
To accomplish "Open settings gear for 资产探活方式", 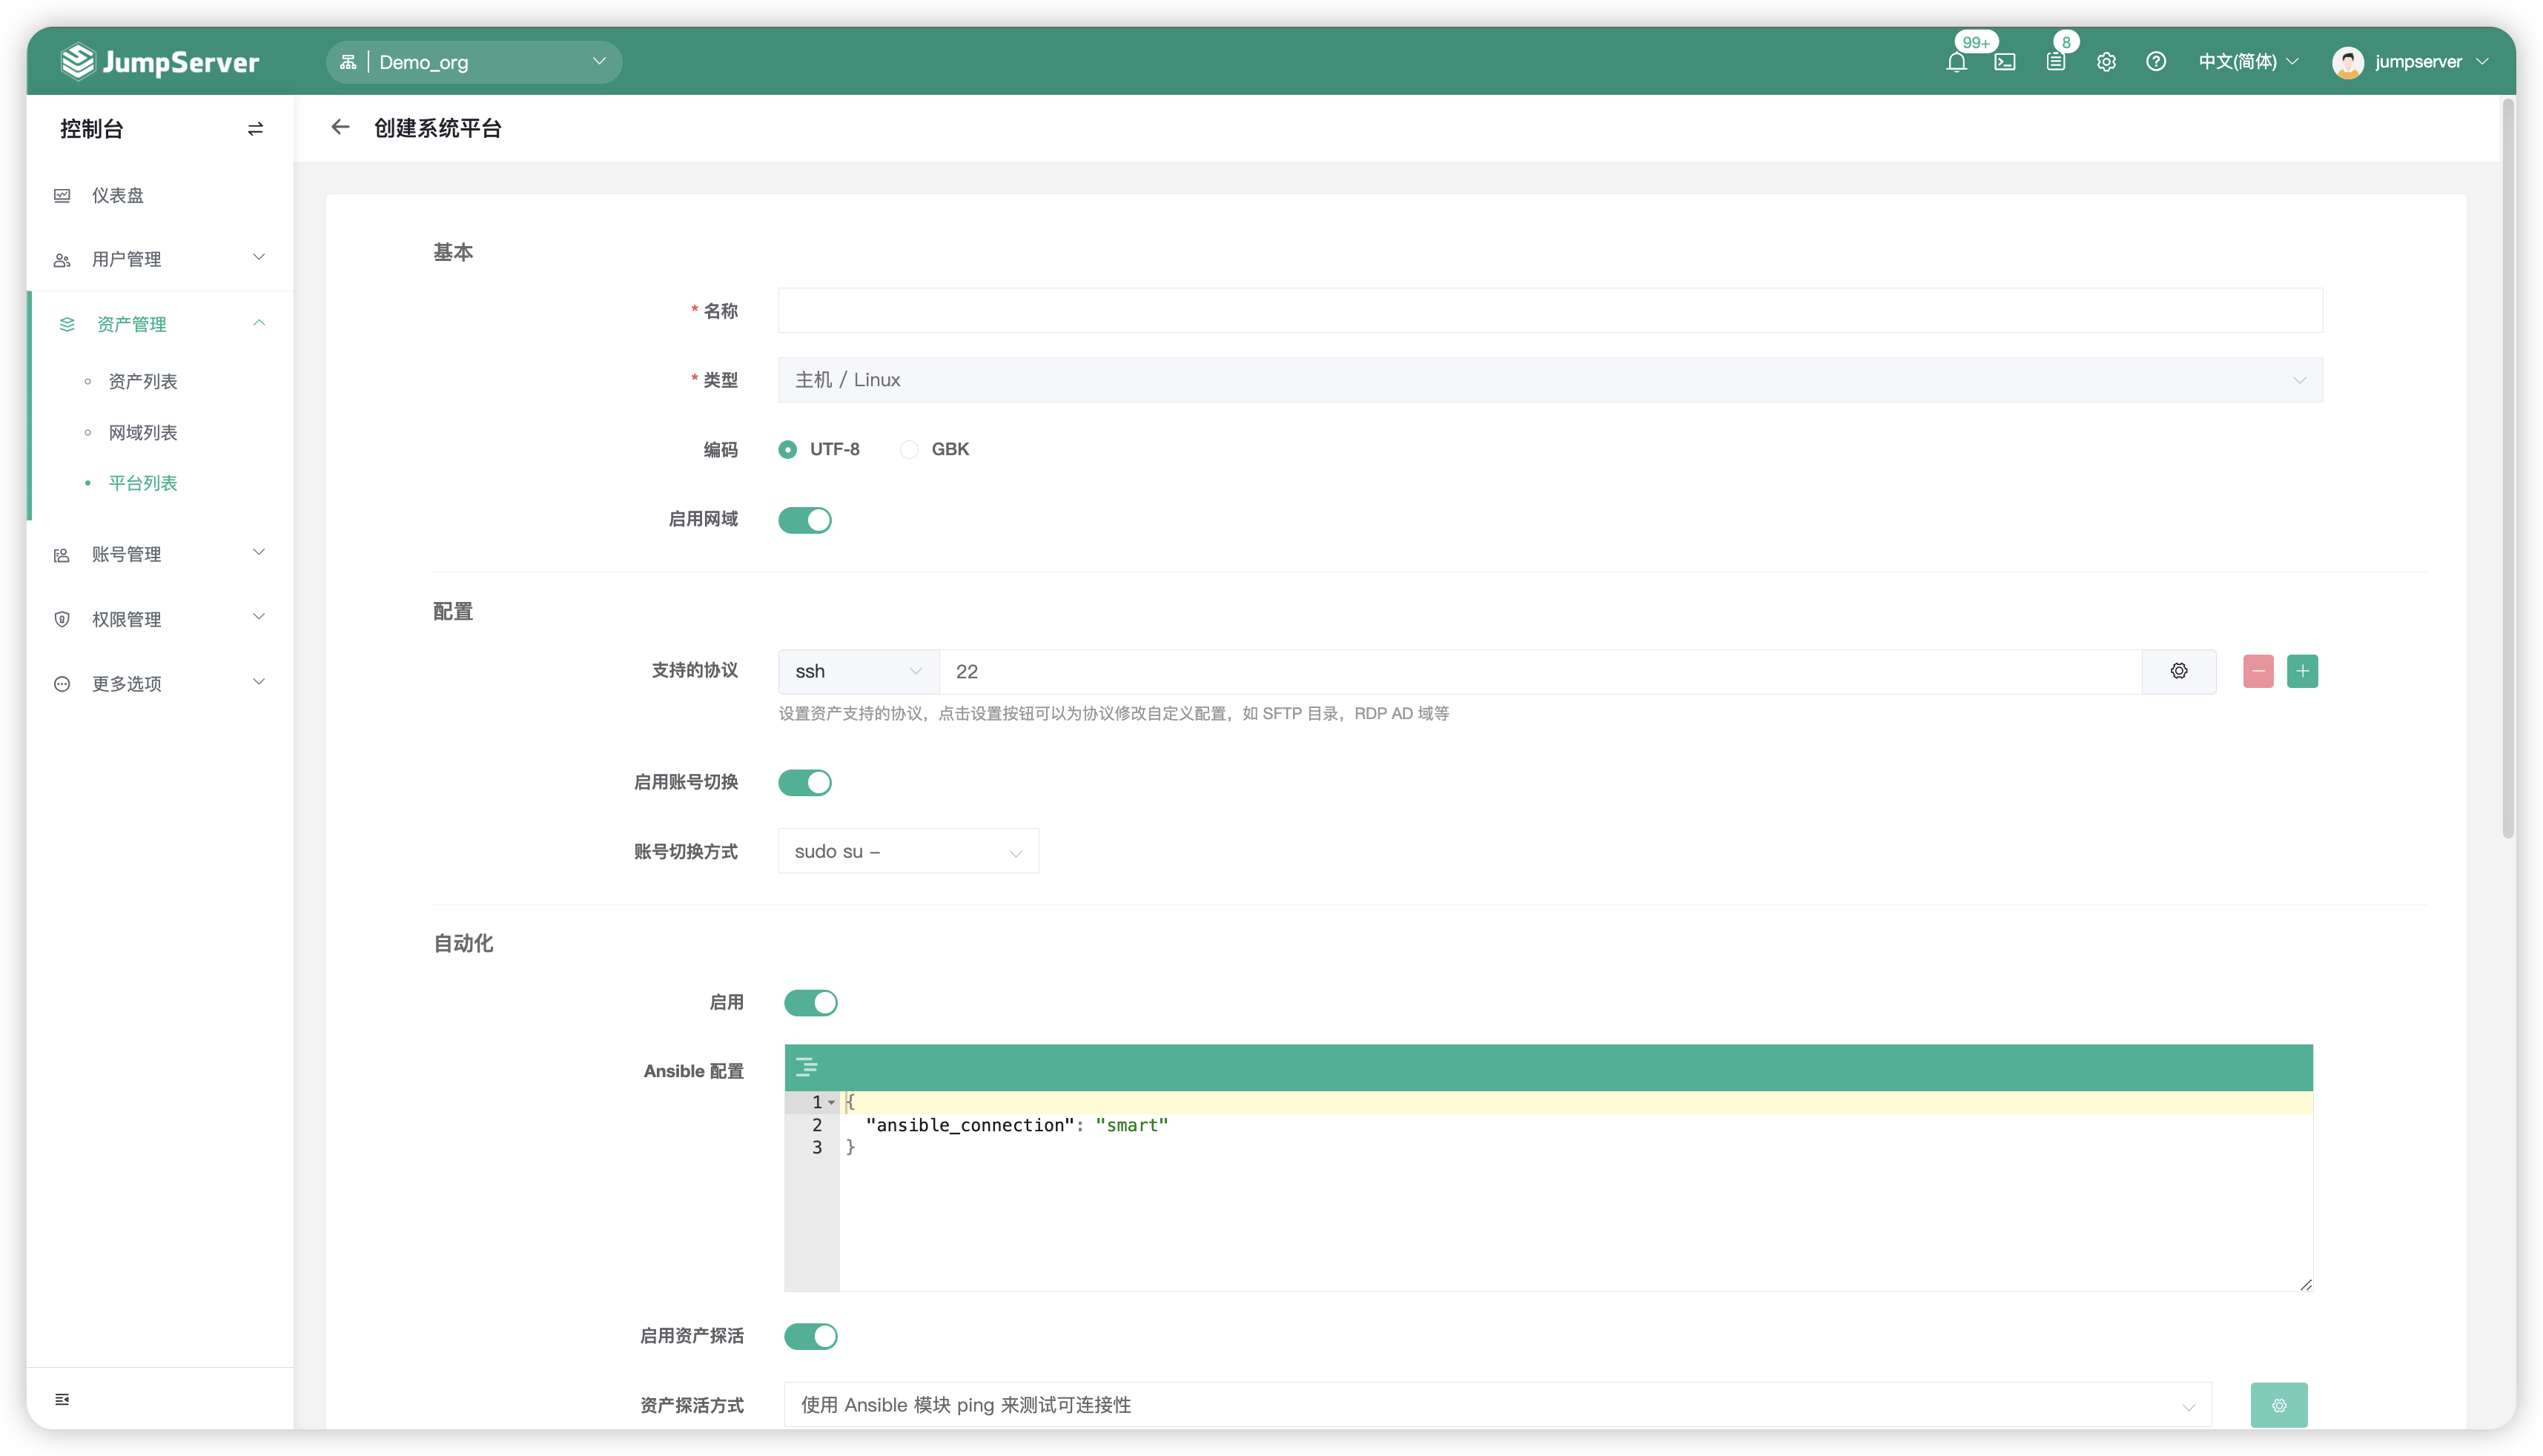I will click(x=2279, y=1405).
